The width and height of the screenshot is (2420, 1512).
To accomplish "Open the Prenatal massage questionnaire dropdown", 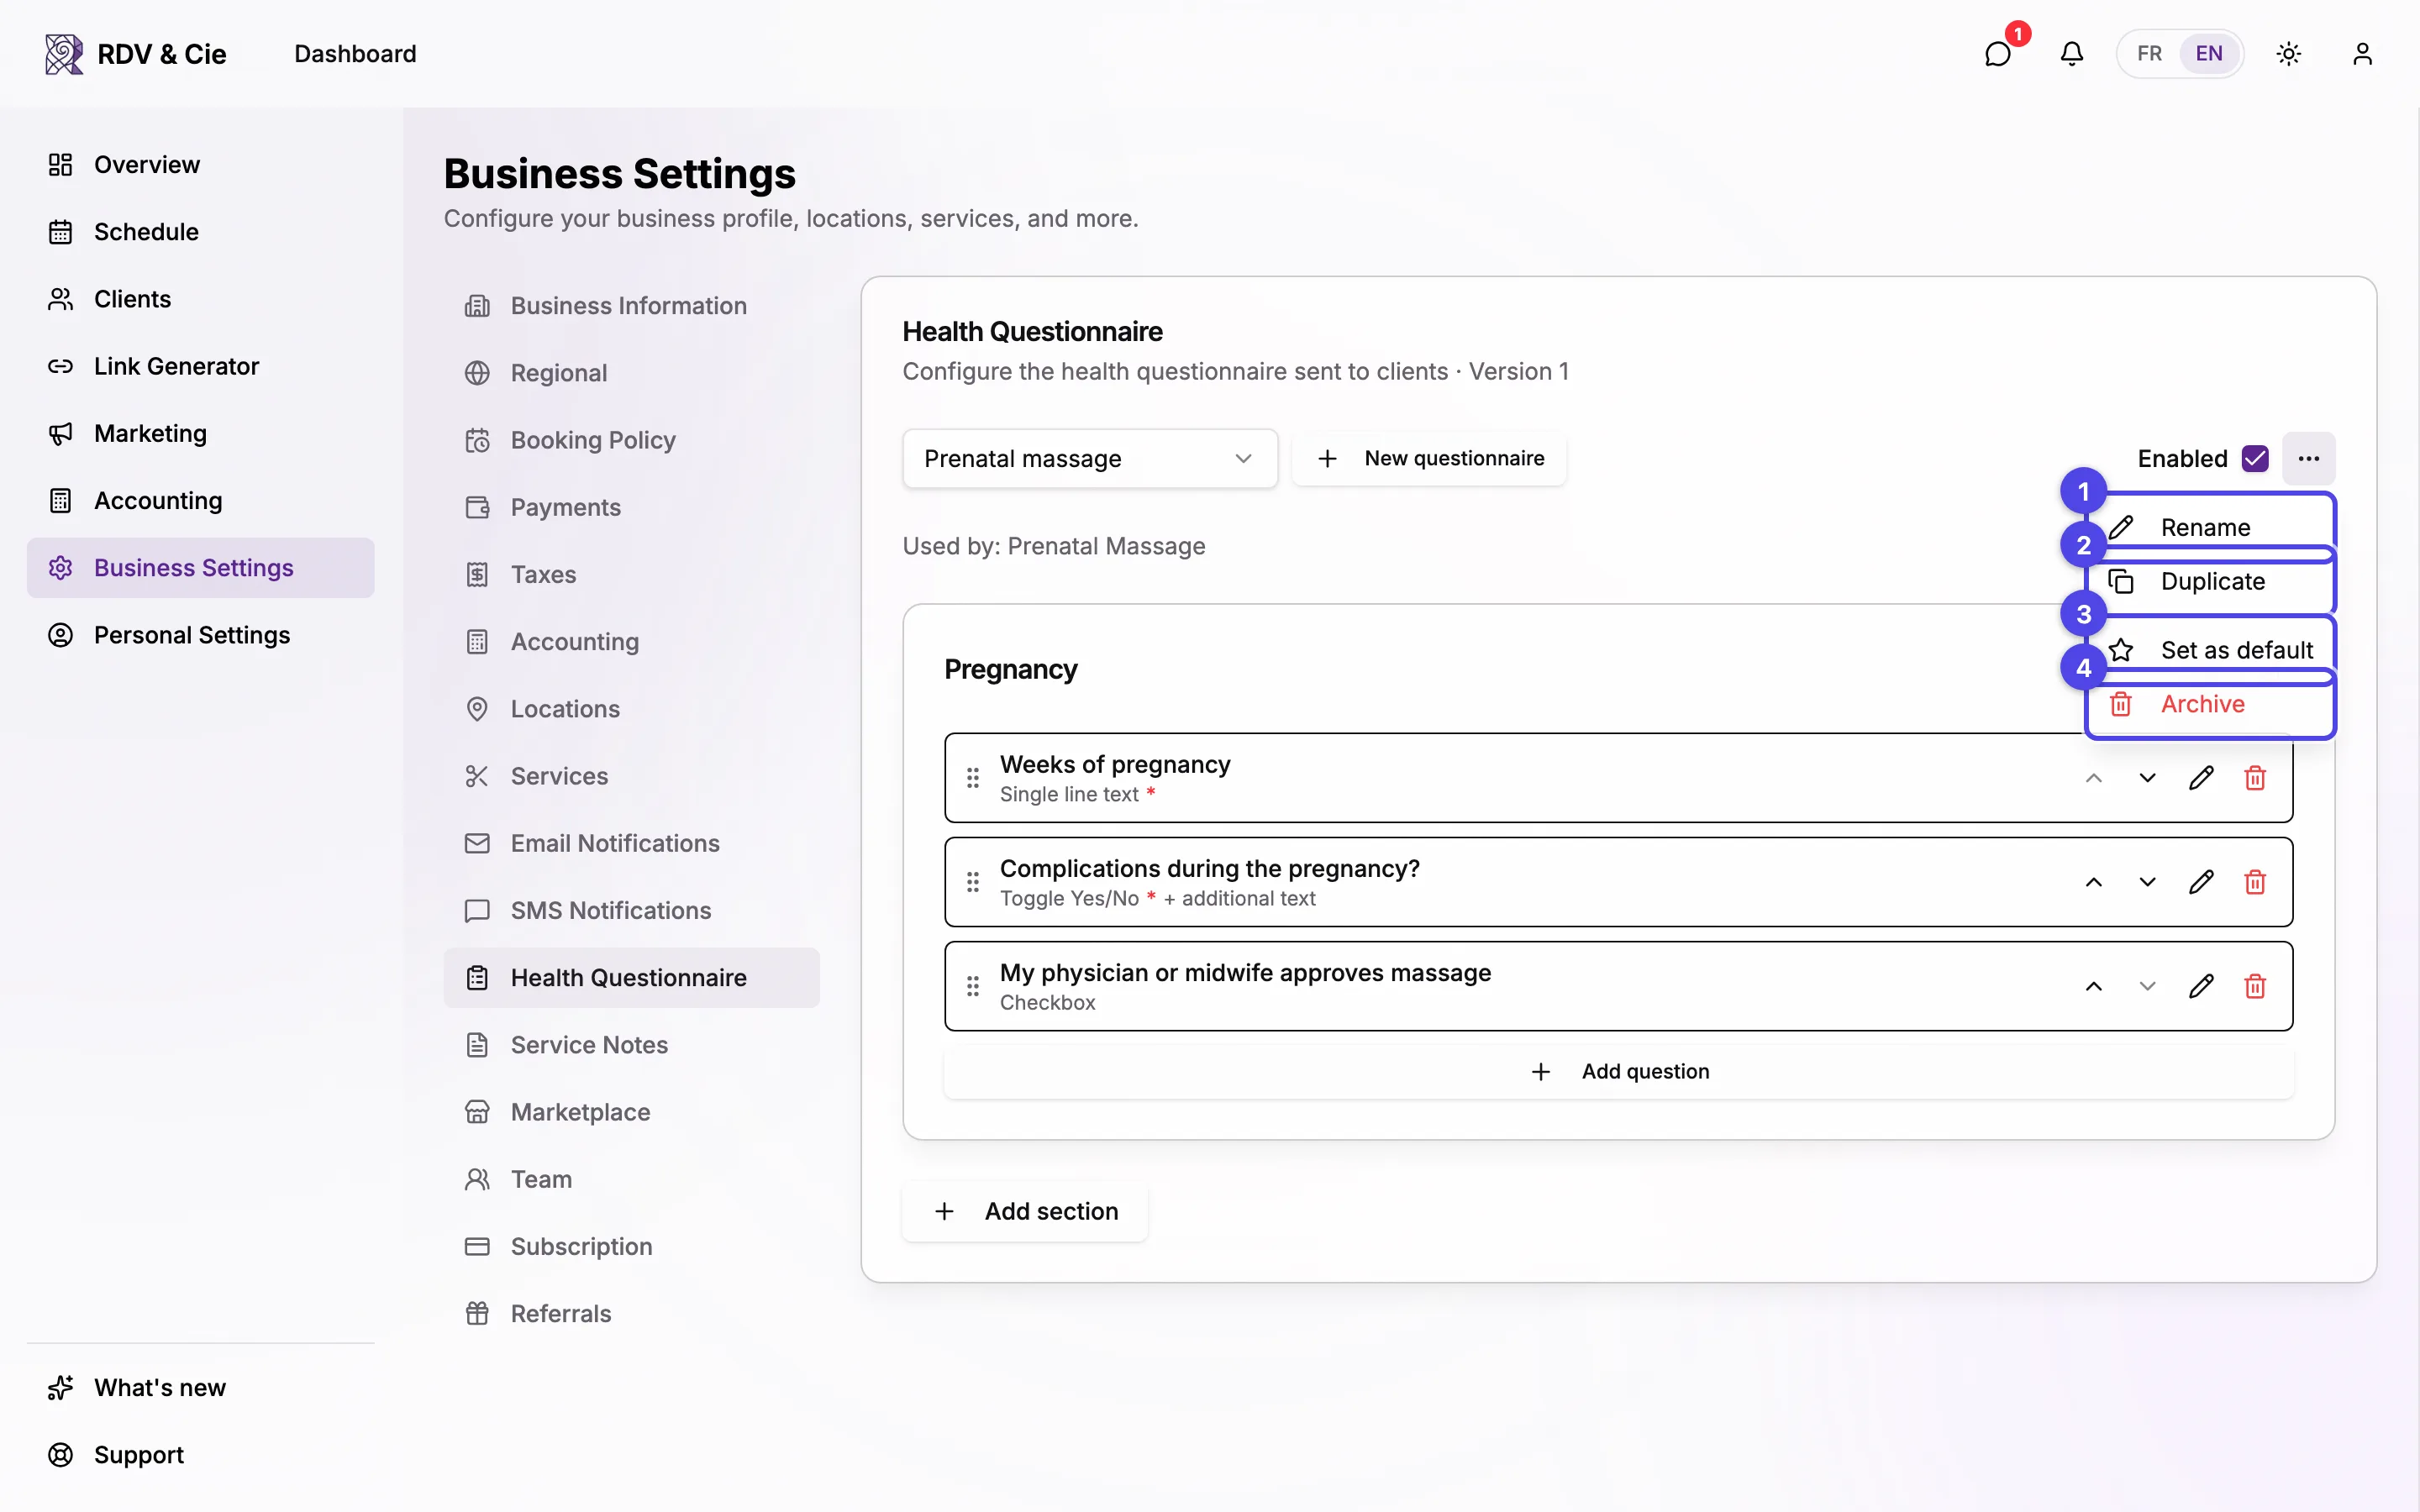I will [x=1090, y=458].
